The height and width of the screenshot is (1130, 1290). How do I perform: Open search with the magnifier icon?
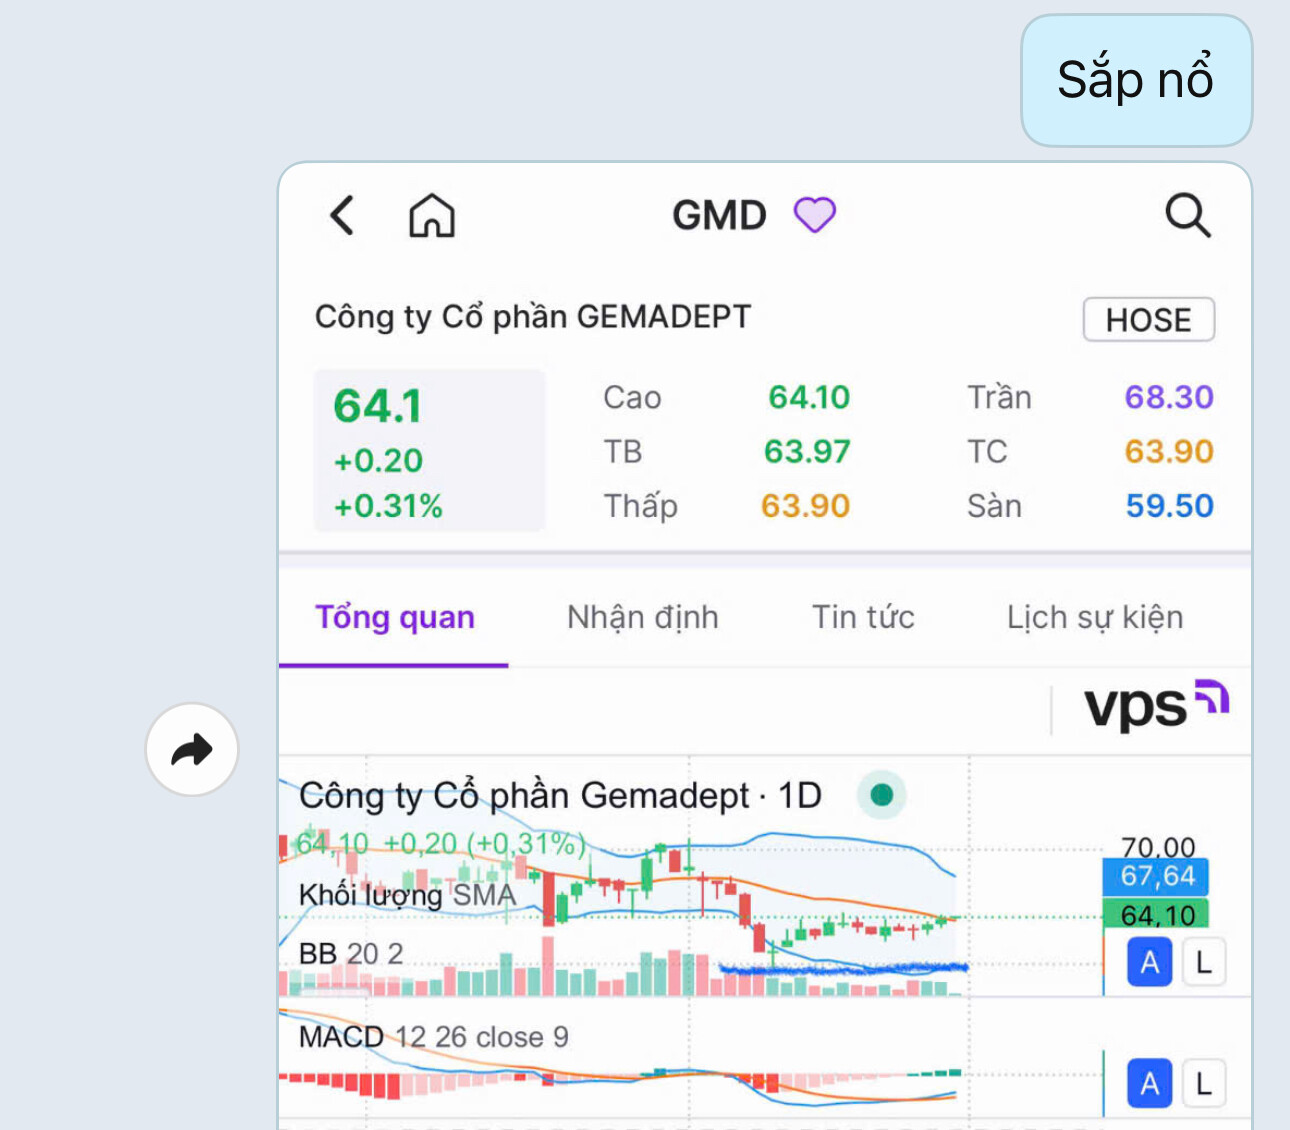(1187, 215)
